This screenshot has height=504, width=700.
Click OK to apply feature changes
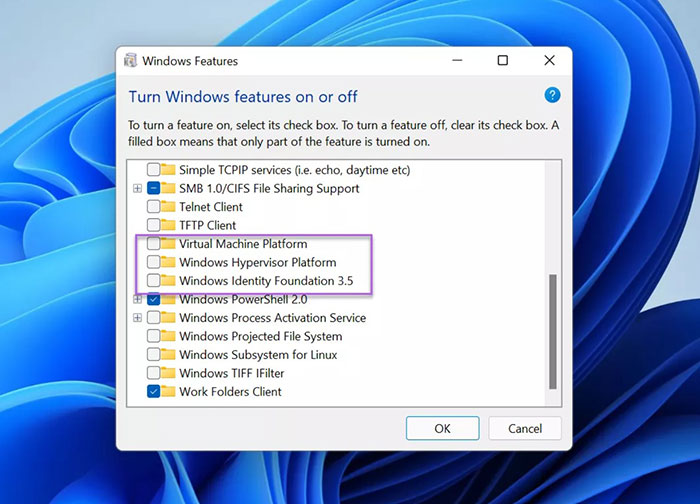[442, 429]
